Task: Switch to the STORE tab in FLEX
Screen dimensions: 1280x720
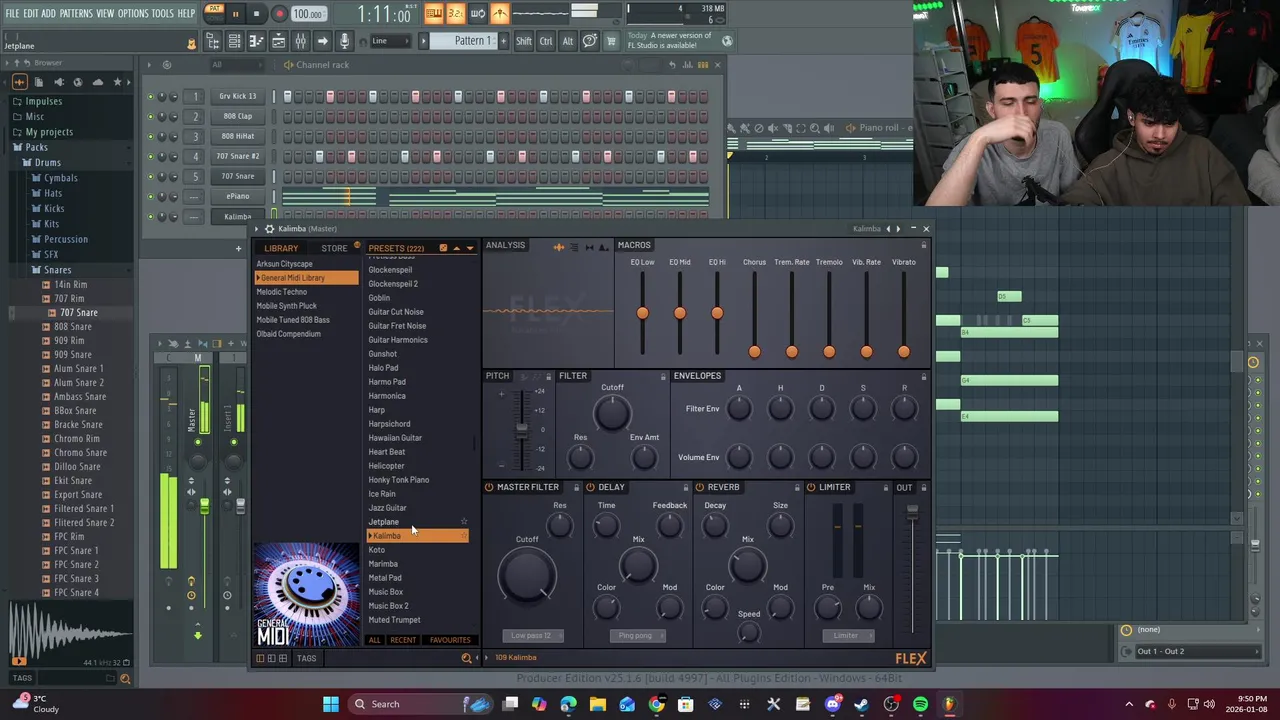Action: (x=334, y=249)
